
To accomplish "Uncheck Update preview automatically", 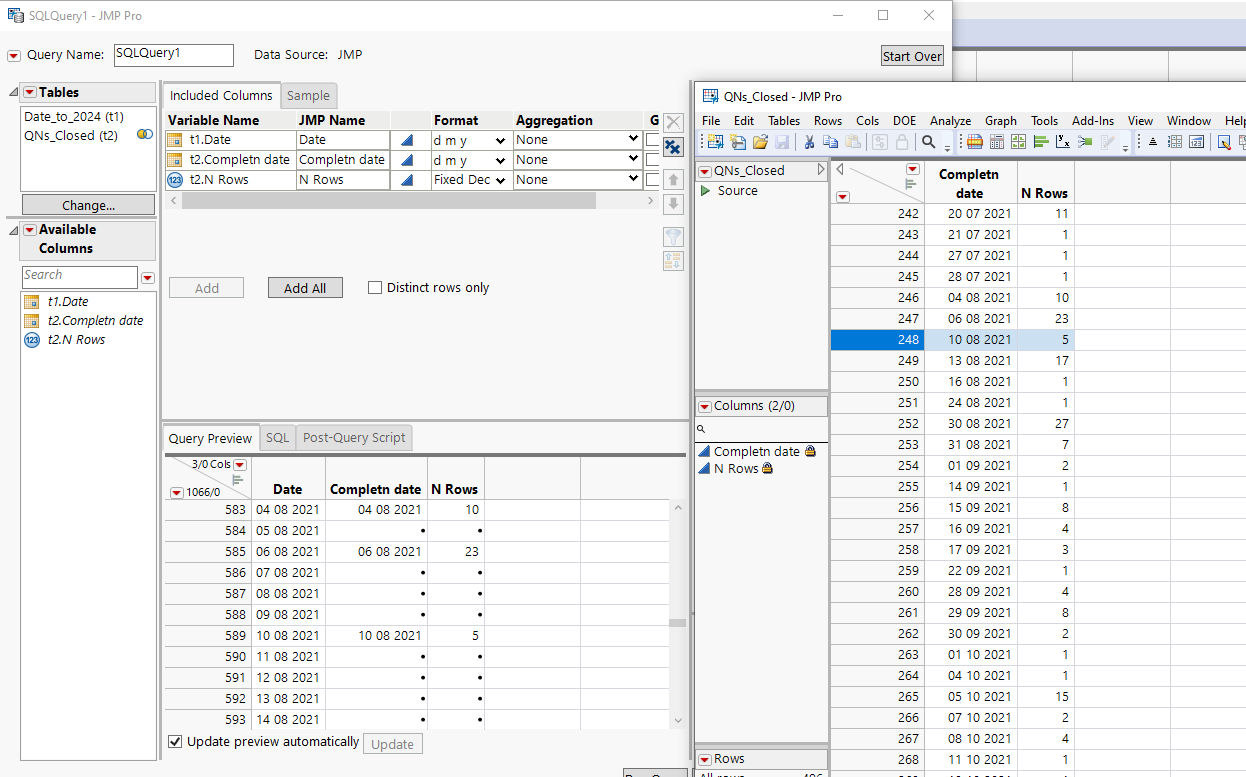I will coord(175,741).
